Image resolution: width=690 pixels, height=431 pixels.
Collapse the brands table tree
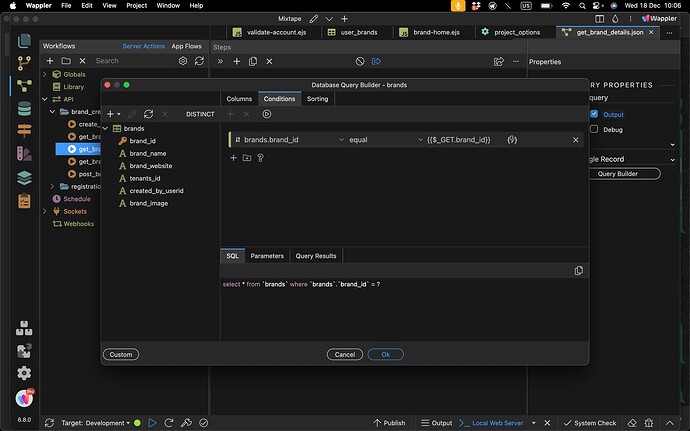click(x=106, y=129)
